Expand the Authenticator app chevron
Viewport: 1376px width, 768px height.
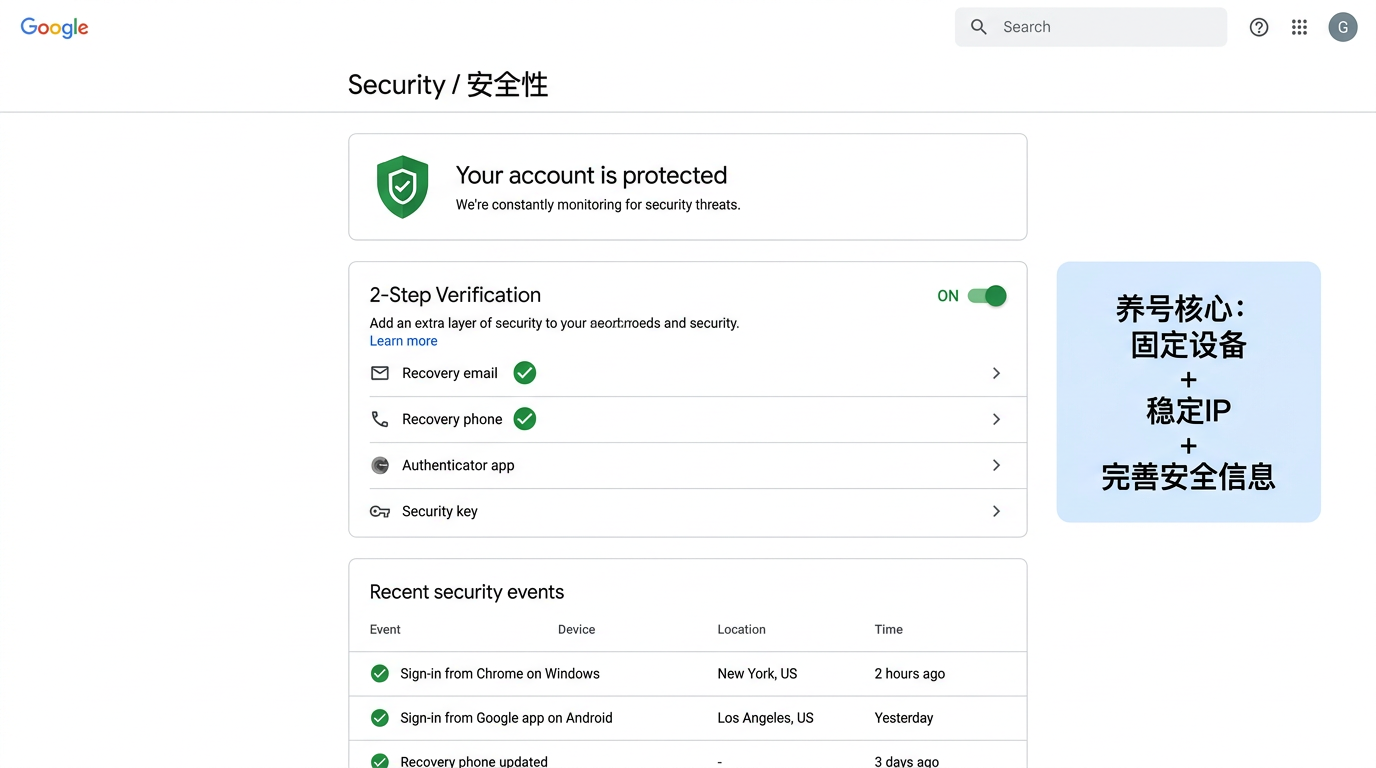(996, 465)
